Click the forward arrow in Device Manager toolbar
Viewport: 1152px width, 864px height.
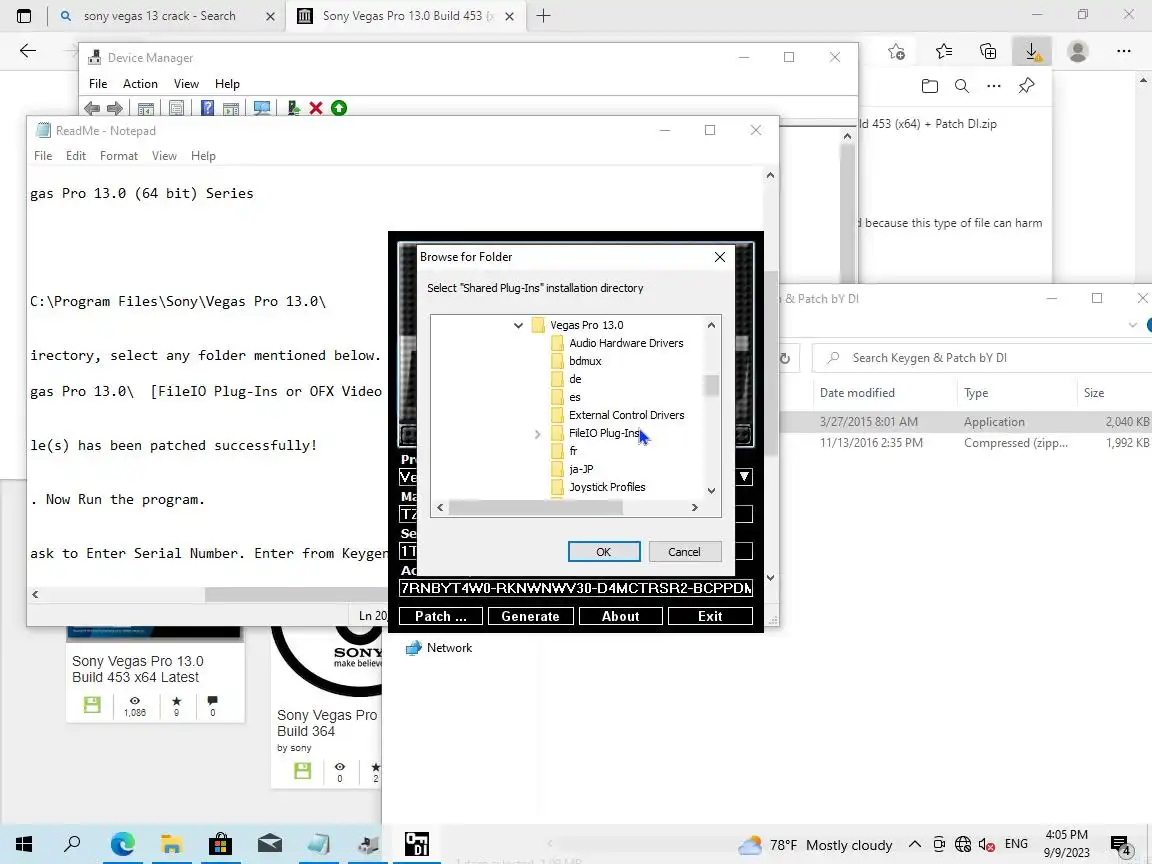115,108
